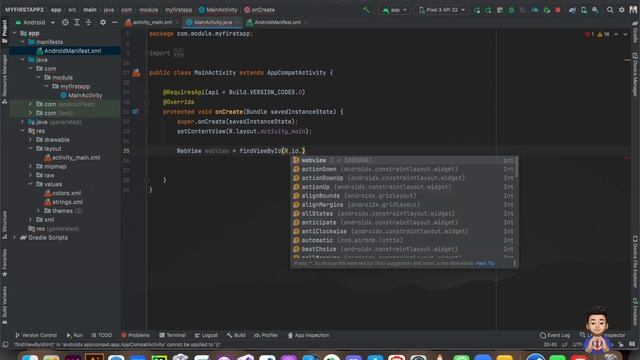The width and height of the screenshot is (640, 360).
Task: Click the Next Tip link in popup
Action: click(x=485, y=264)
